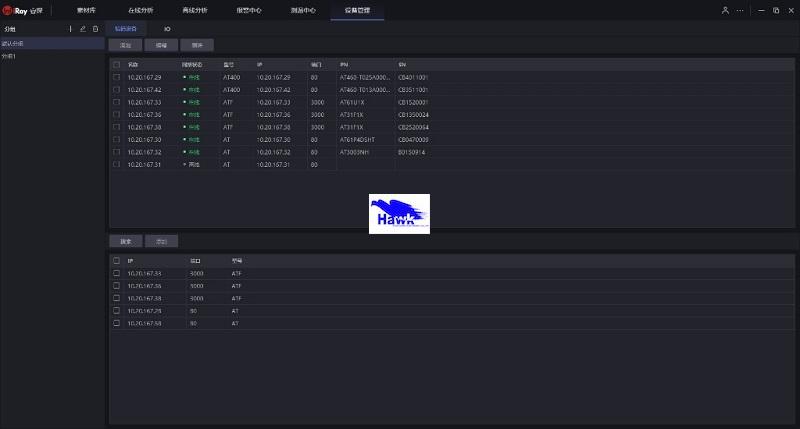The image size is (800, 429).
Task: Select the 默认分组 group
Action: coord(15,44)
